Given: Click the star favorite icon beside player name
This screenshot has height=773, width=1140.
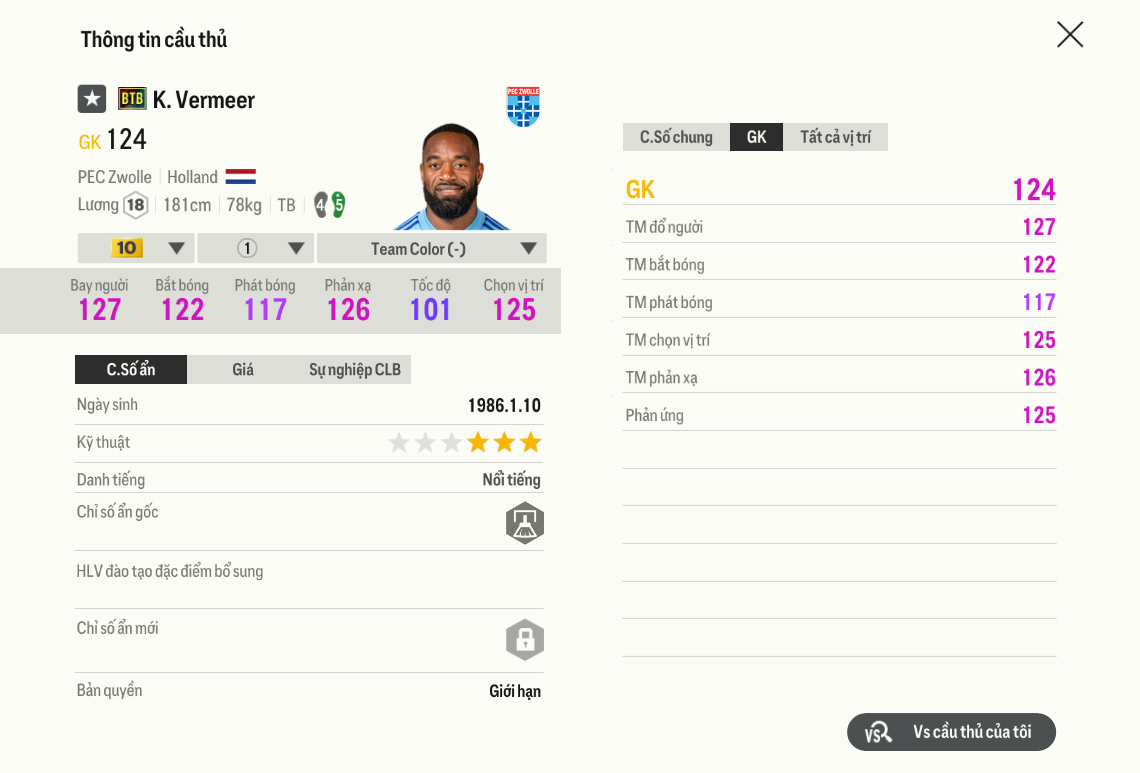Looking at the screenshot, I should 92,99.
